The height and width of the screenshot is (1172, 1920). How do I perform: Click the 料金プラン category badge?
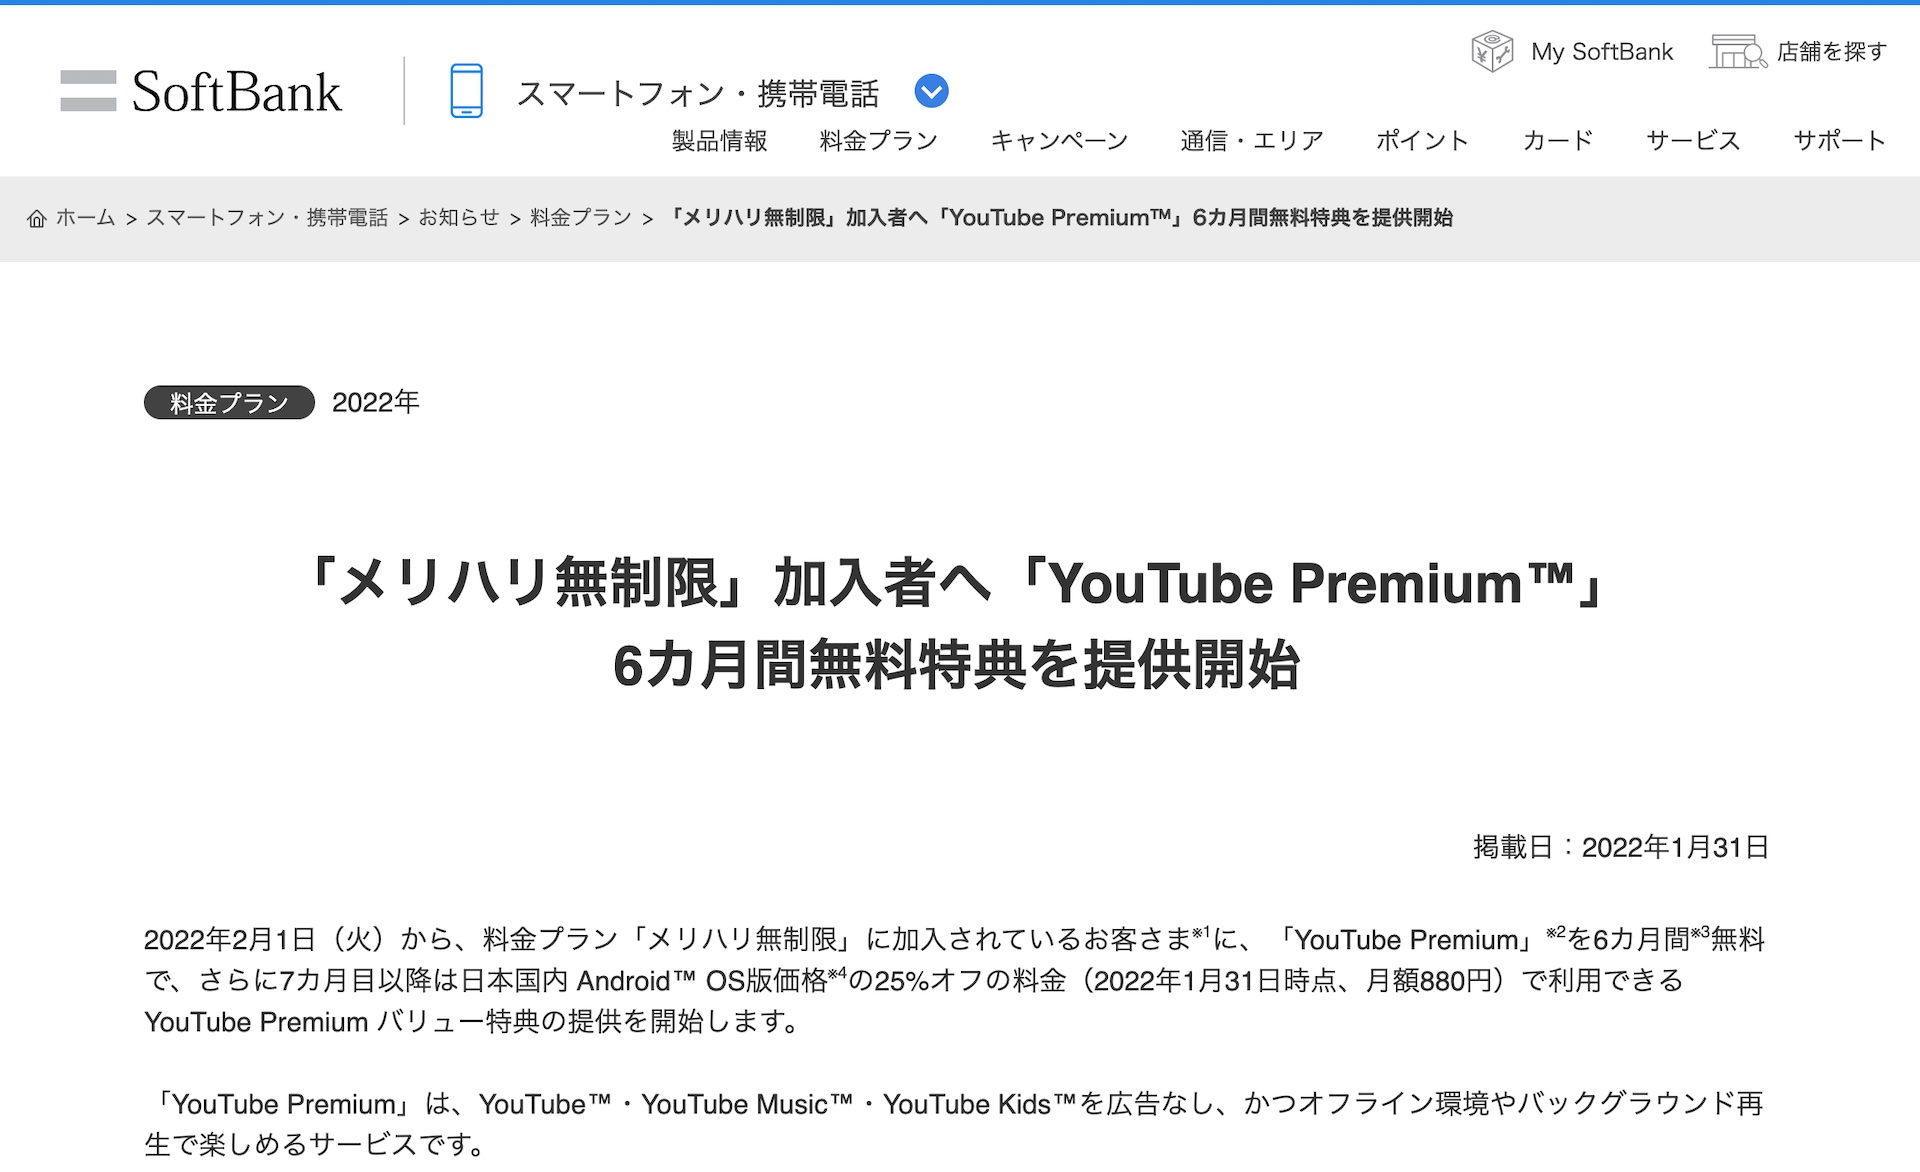[229, 403]
